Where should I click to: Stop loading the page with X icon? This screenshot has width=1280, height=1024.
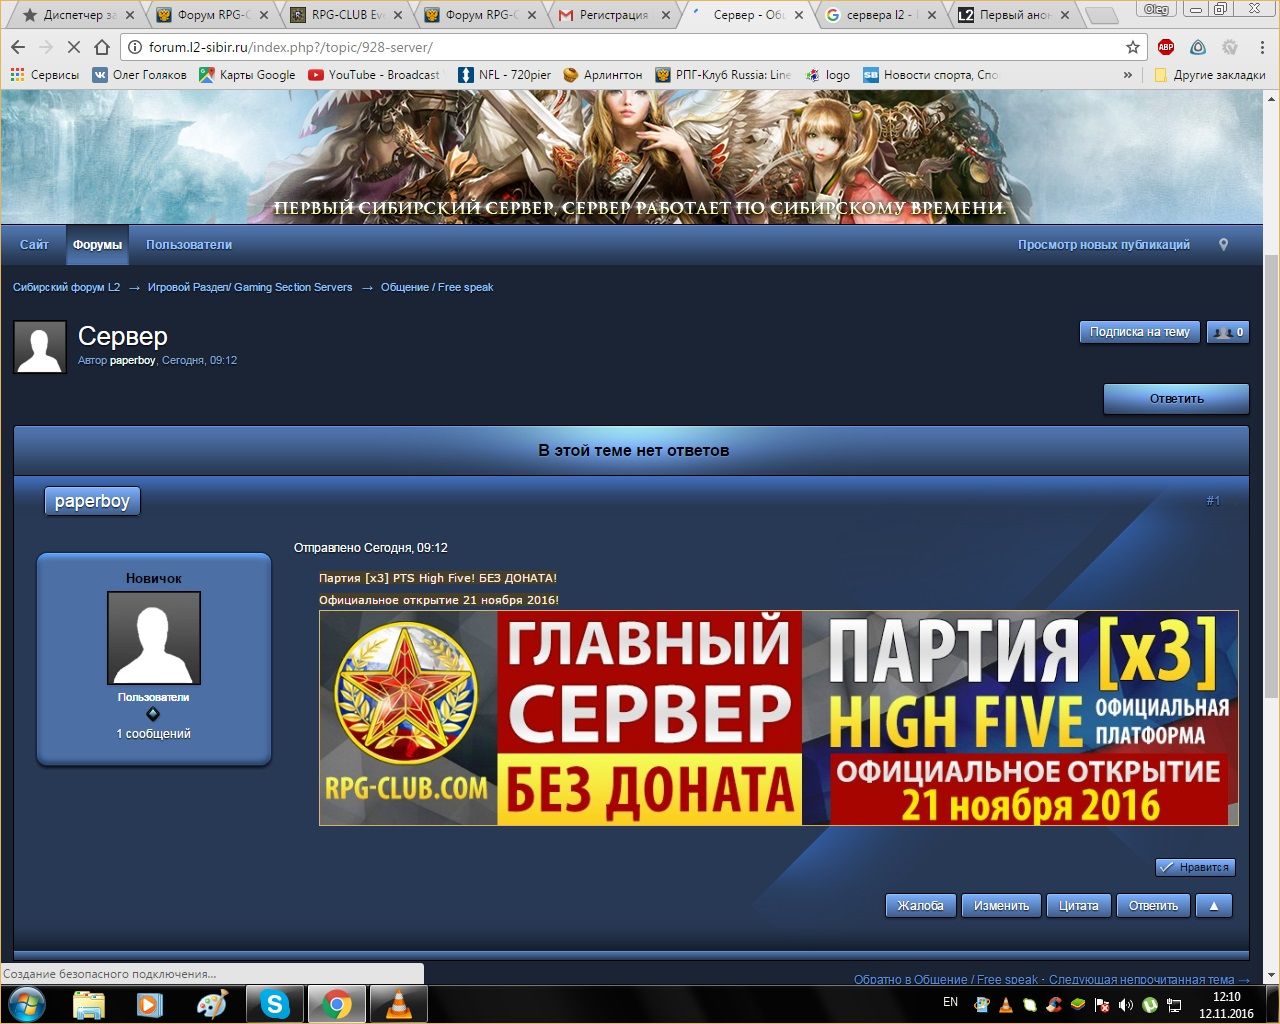tap(74, 47)
